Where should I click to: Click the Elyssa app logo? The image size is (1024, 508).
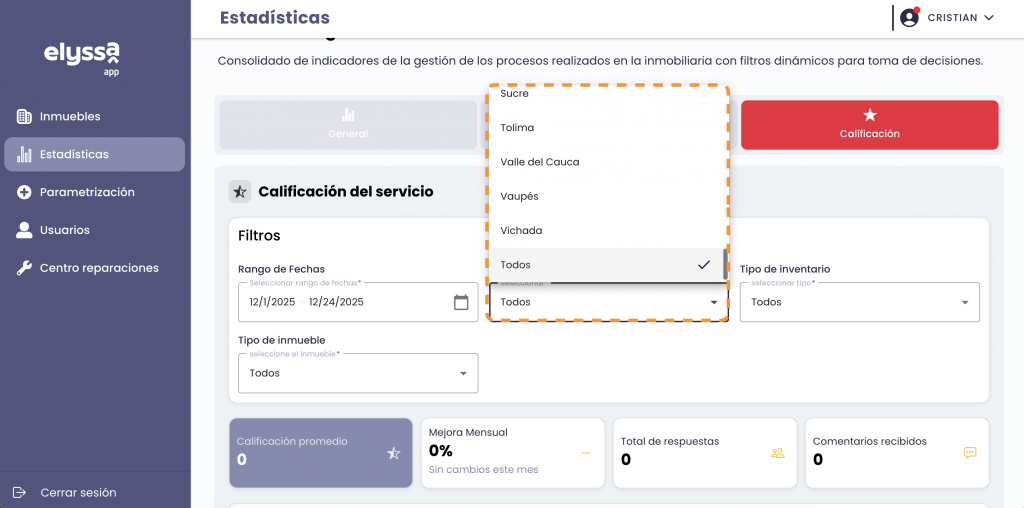coord(82,55)
